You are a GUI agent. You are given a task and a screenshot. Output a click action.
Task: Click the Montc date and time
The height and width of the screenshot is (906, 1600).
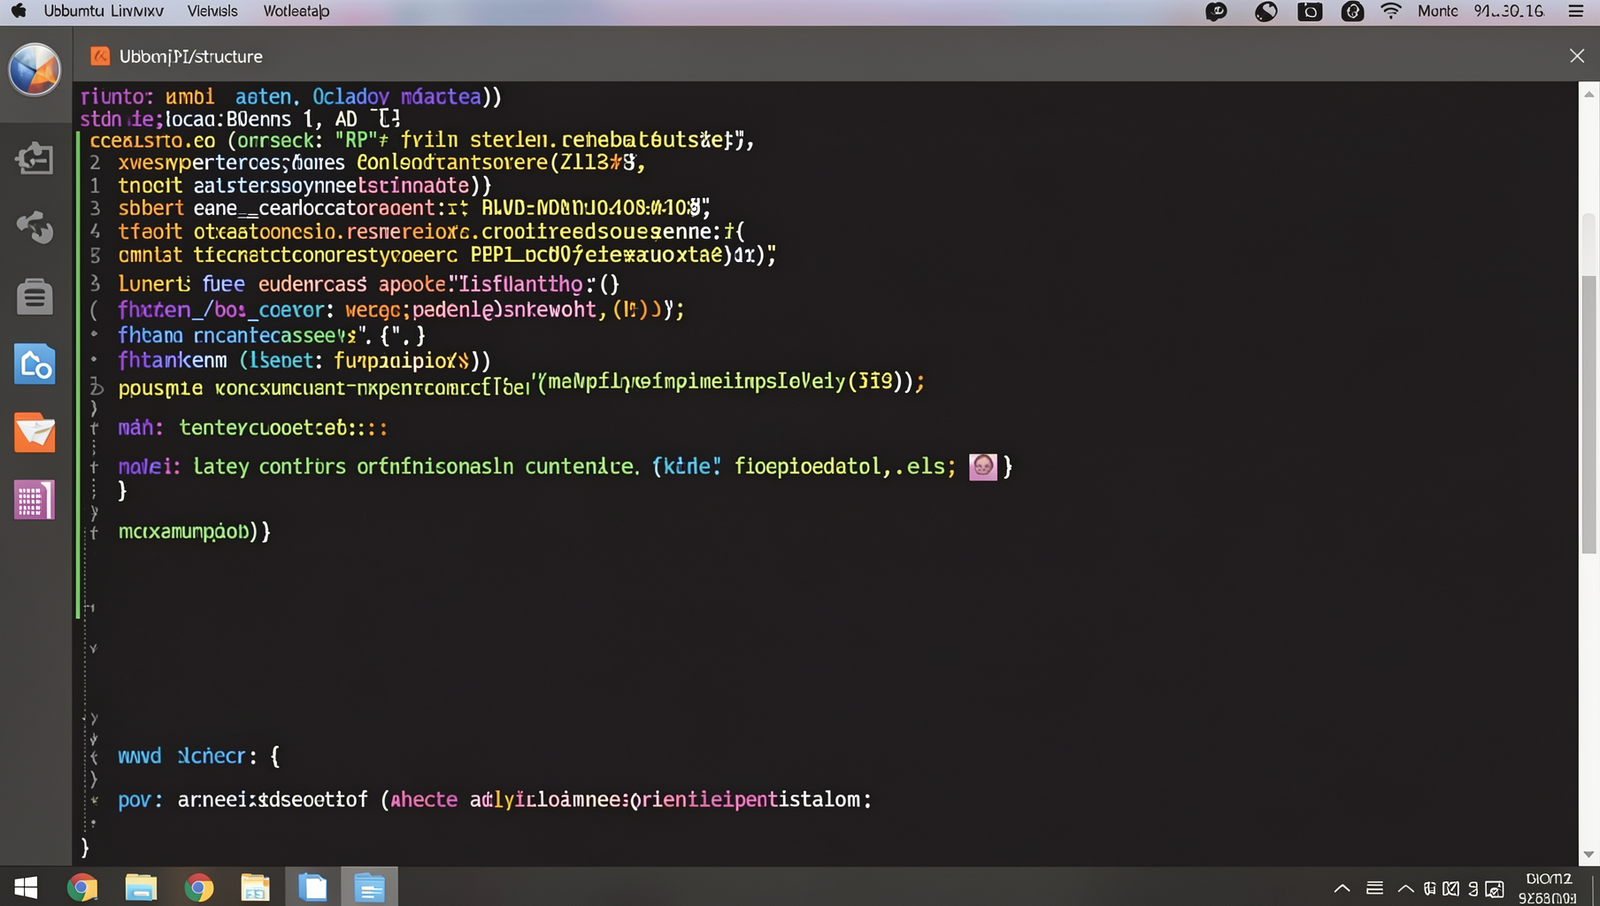[1480, 11]
